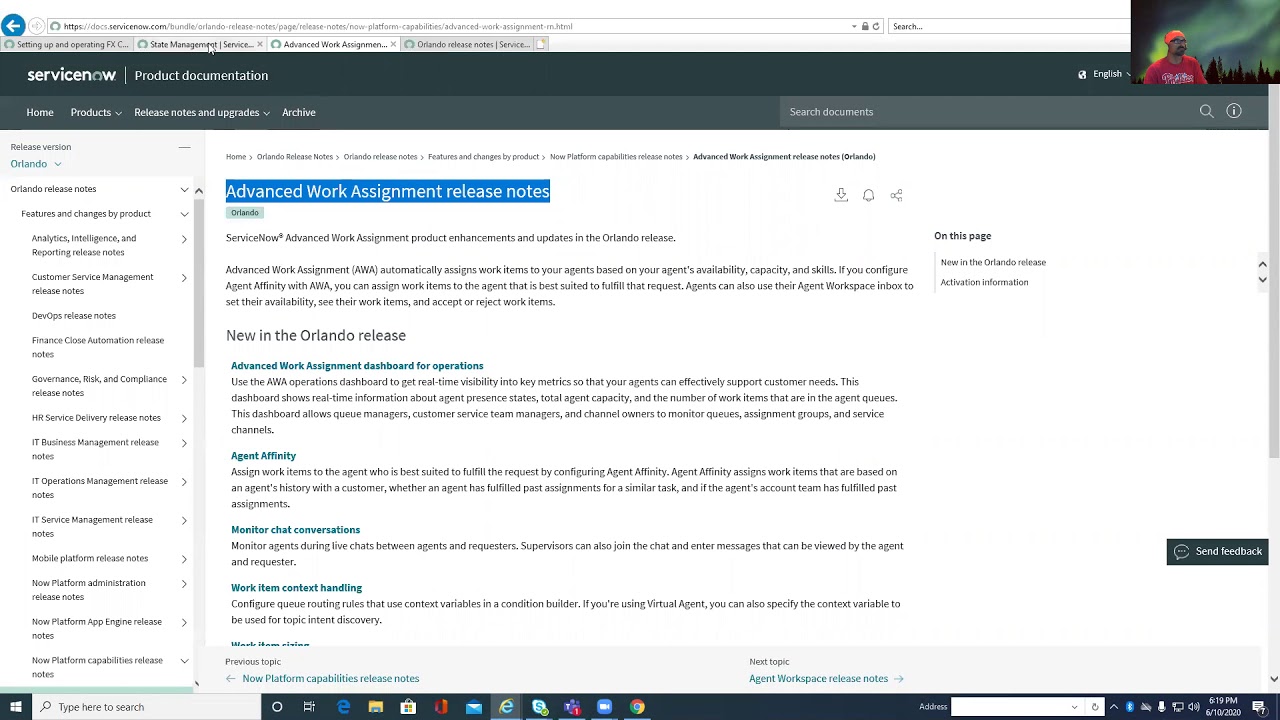Open Release notes and upgrades dropdown
This screenshot has width=1280, height=720.
pos(202,112)
